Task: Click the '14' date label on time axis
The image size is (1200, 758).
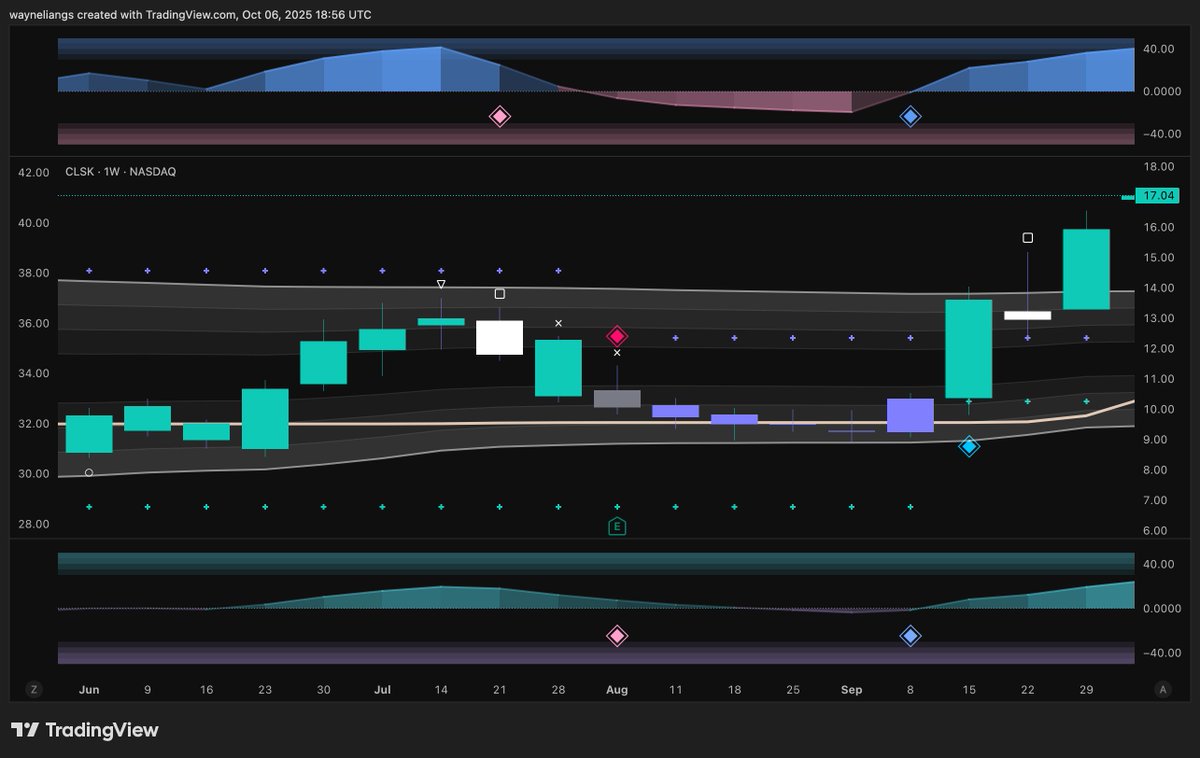Action: 441,690
